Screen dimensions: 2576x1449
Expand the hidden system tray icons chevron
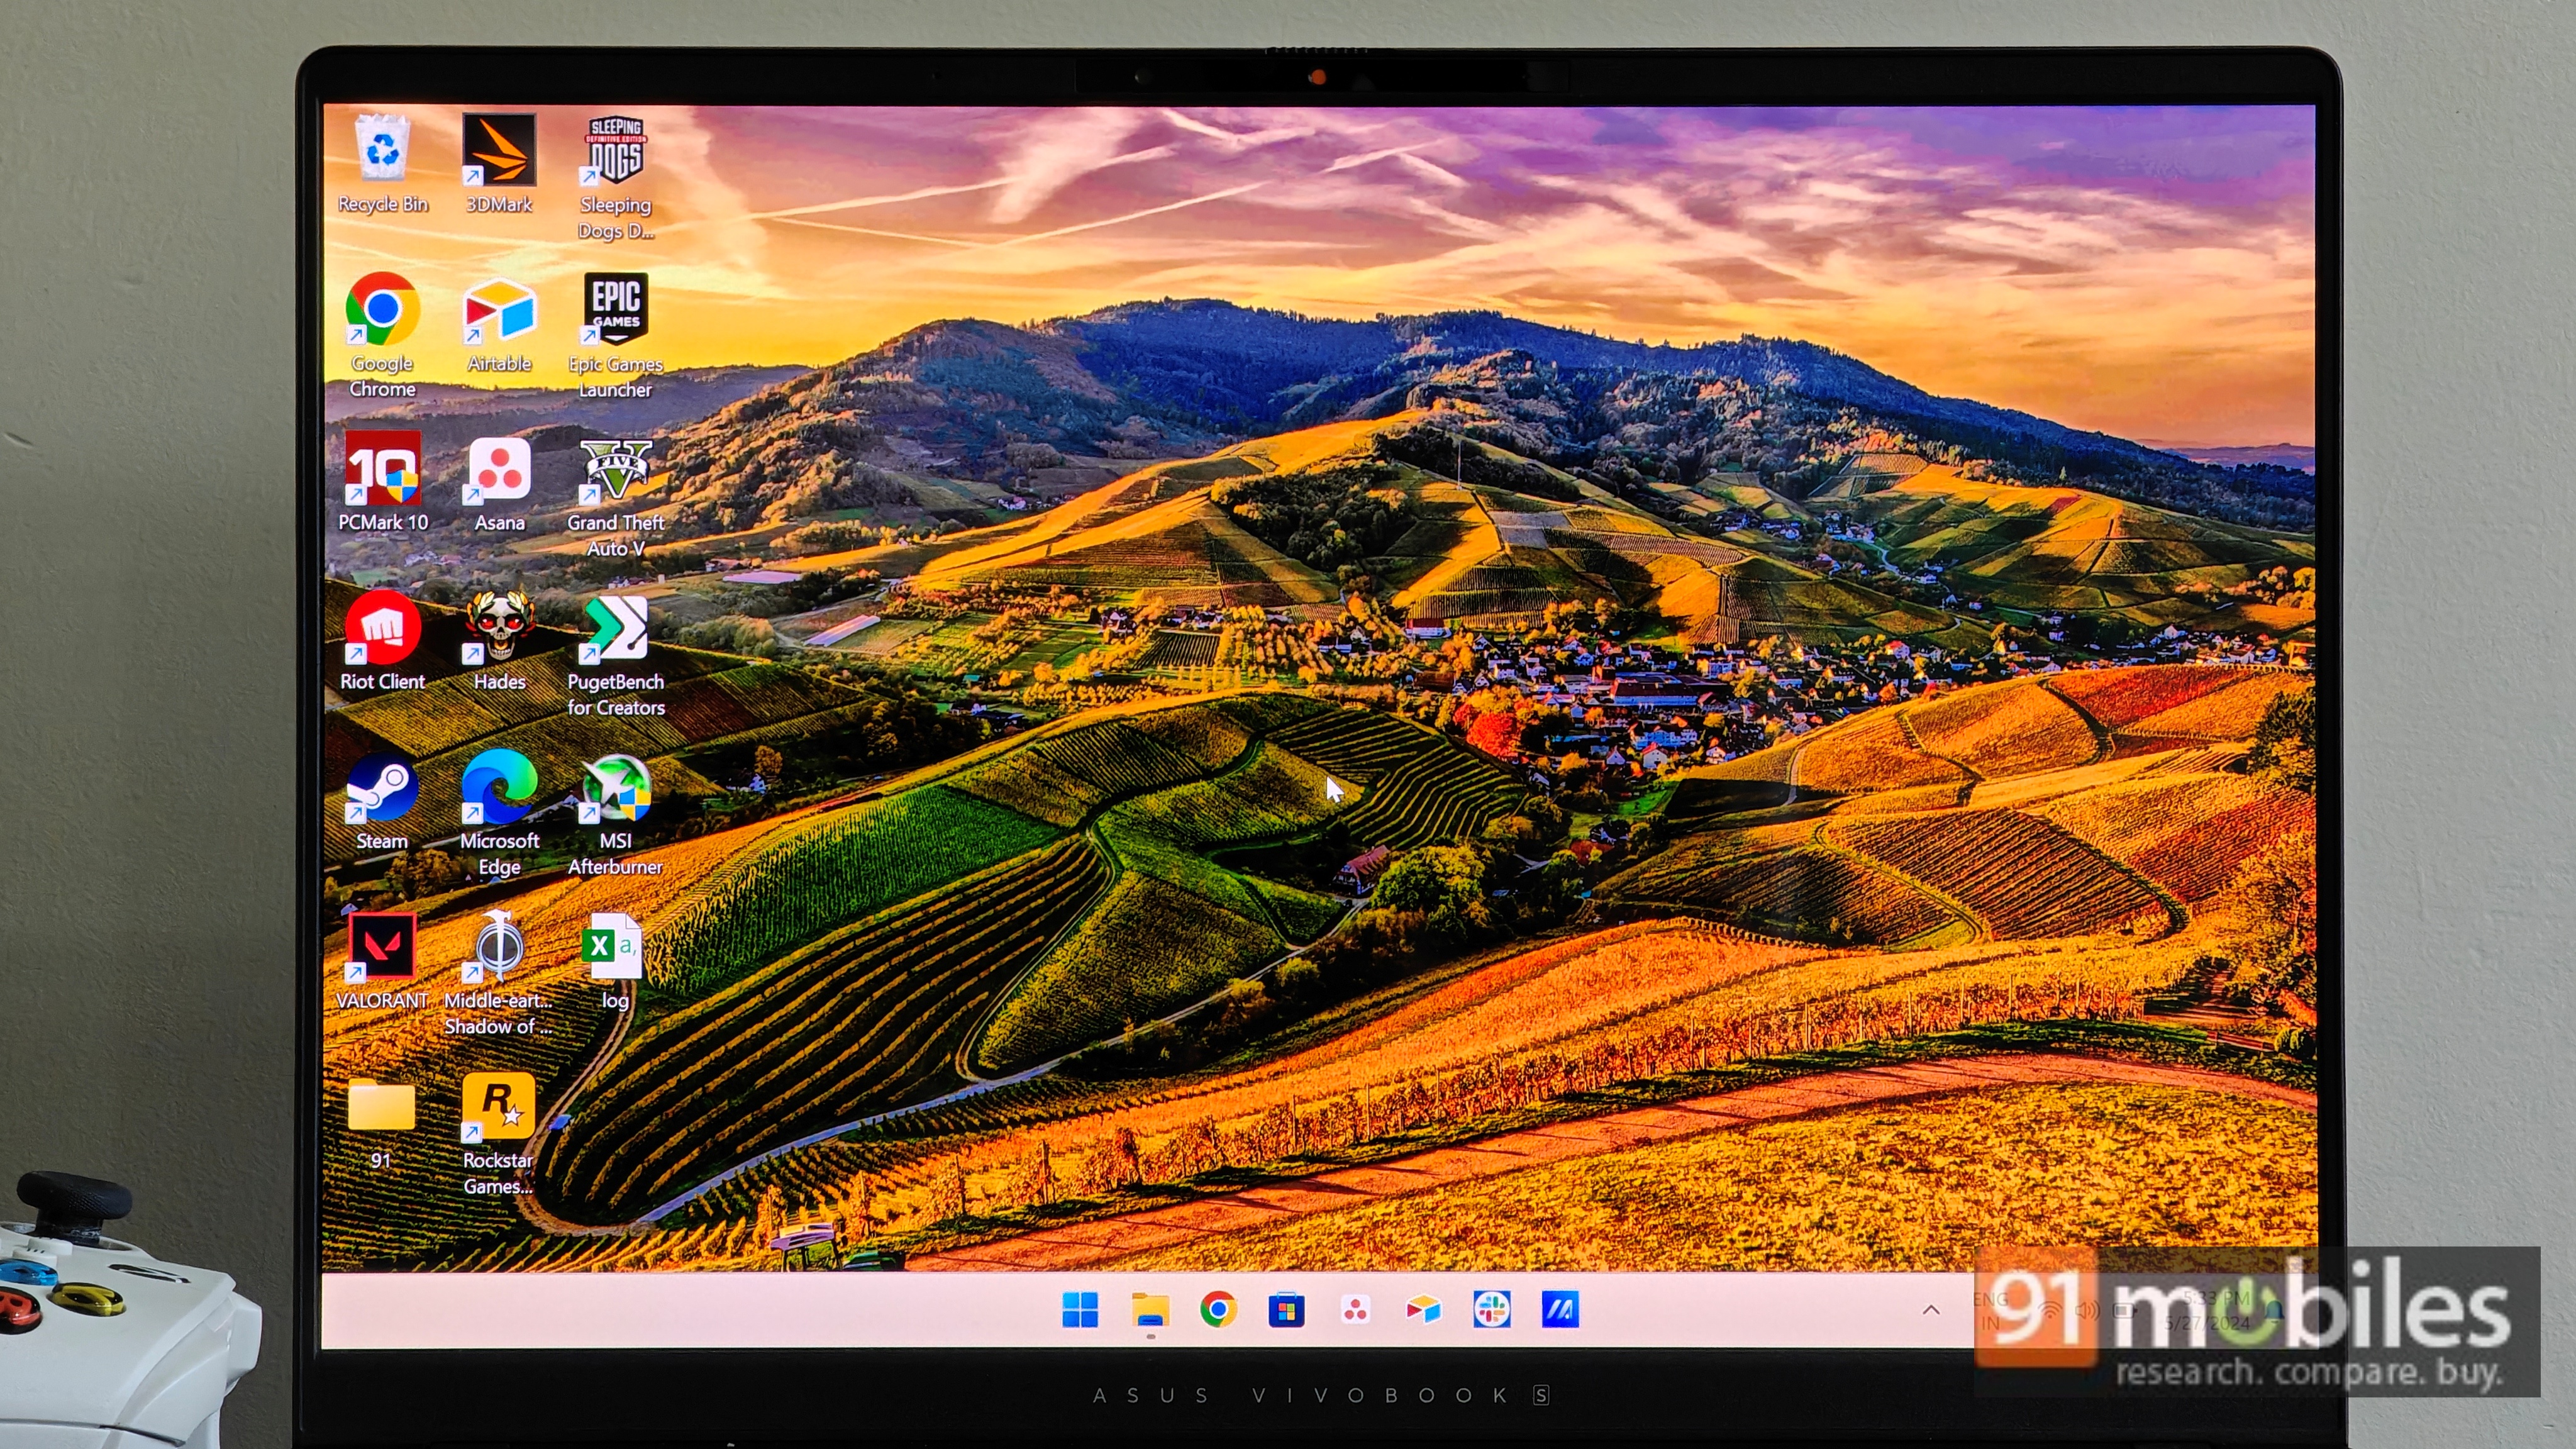[1931, 1310]
